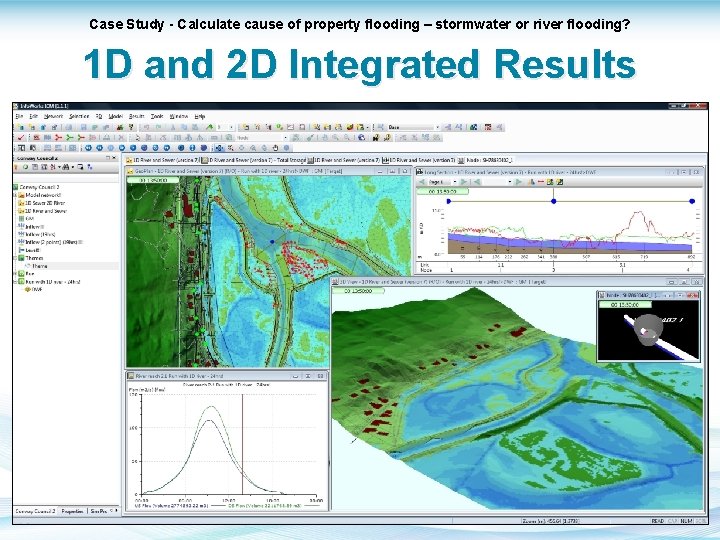Switch to the Node results document tab
720x540 pixels.
click(485, 160)
